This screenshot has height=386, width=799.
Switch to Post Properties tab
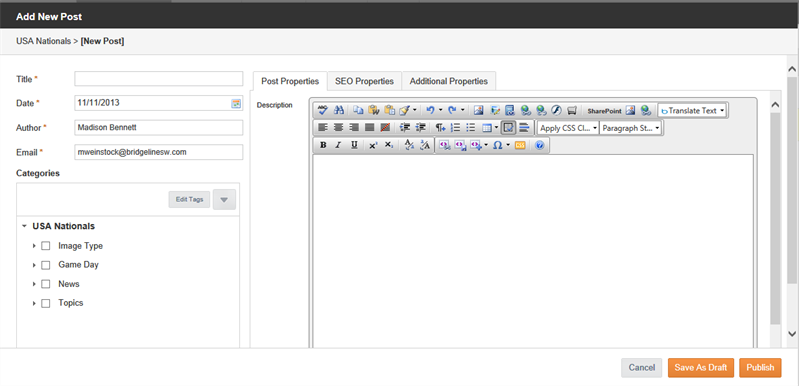click(290, 81)
